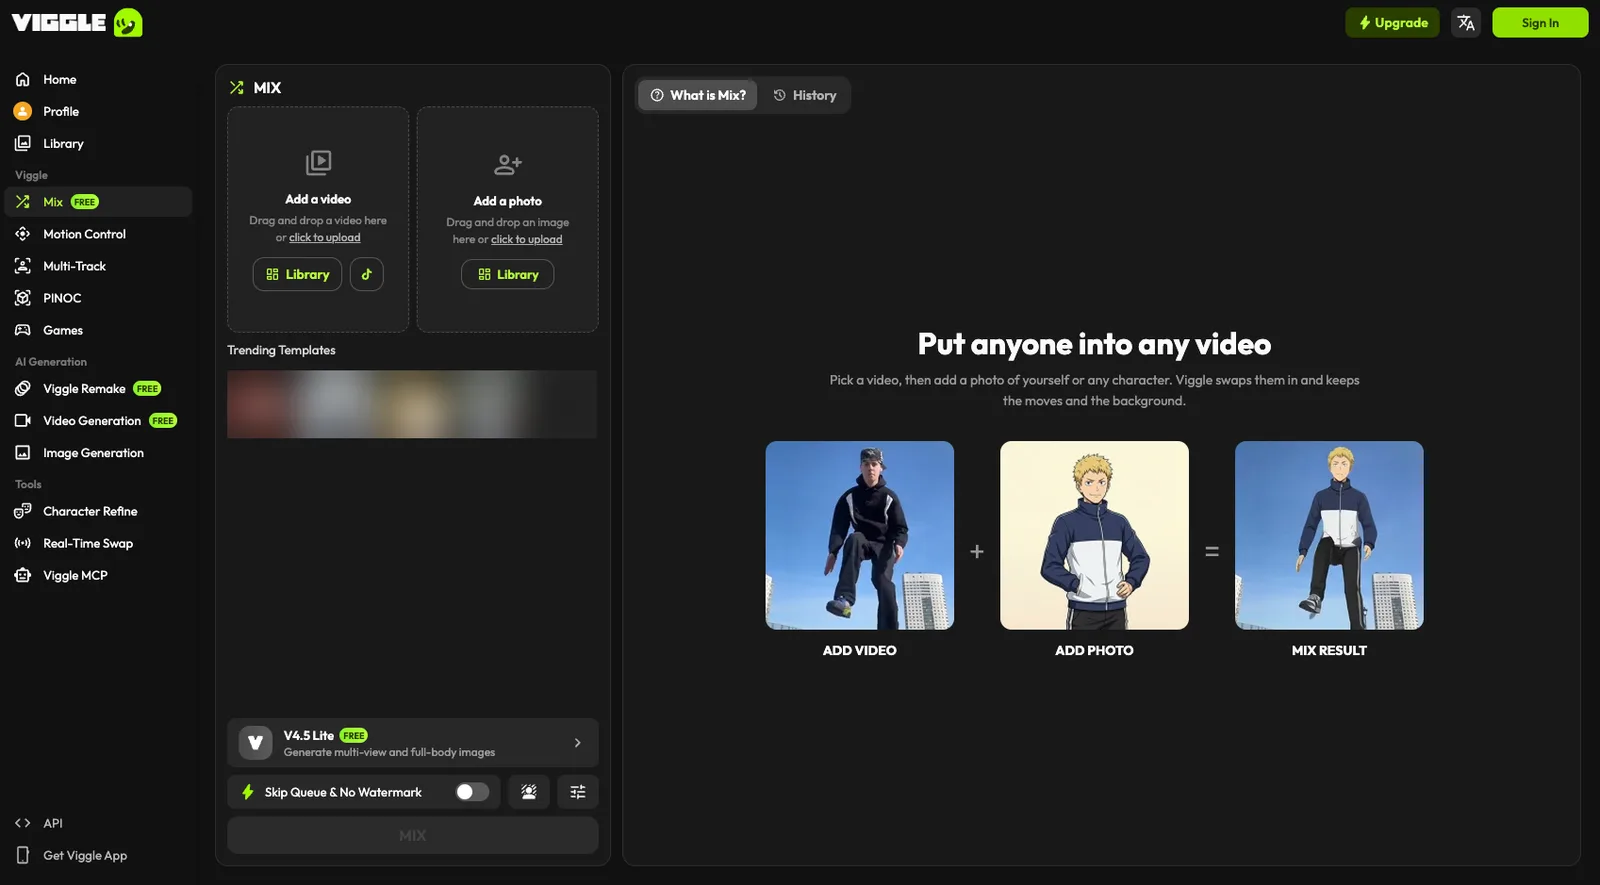Click the TikTok import icon
Screen dimensions: 1600x885
click(x=367, y=274)
